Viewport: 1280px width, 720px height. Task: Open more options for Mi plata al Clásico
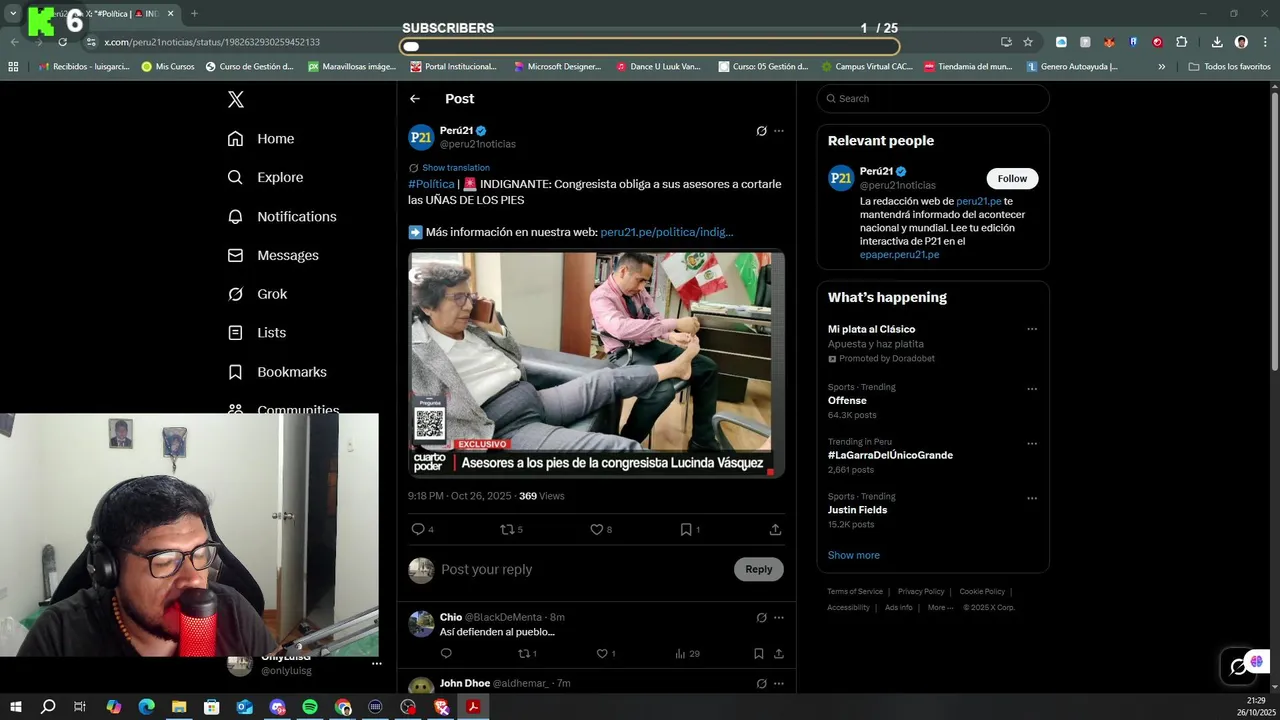pos(1032,329)
